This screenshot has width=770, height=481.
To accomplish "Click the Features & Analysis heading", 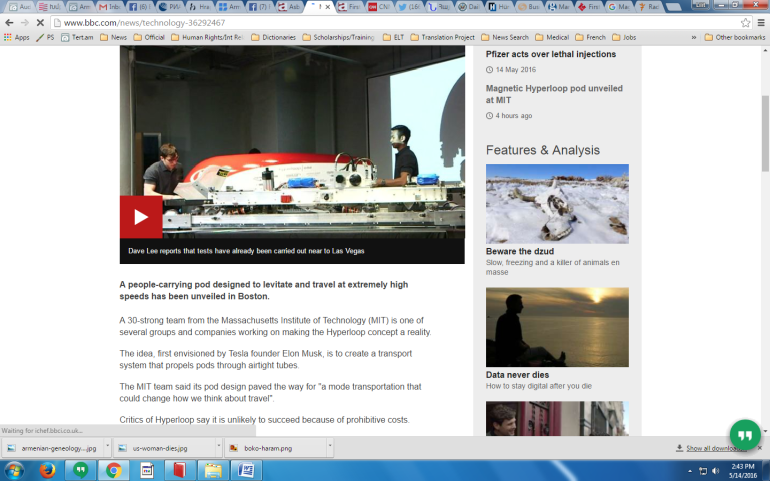I will tap(543, 150).
